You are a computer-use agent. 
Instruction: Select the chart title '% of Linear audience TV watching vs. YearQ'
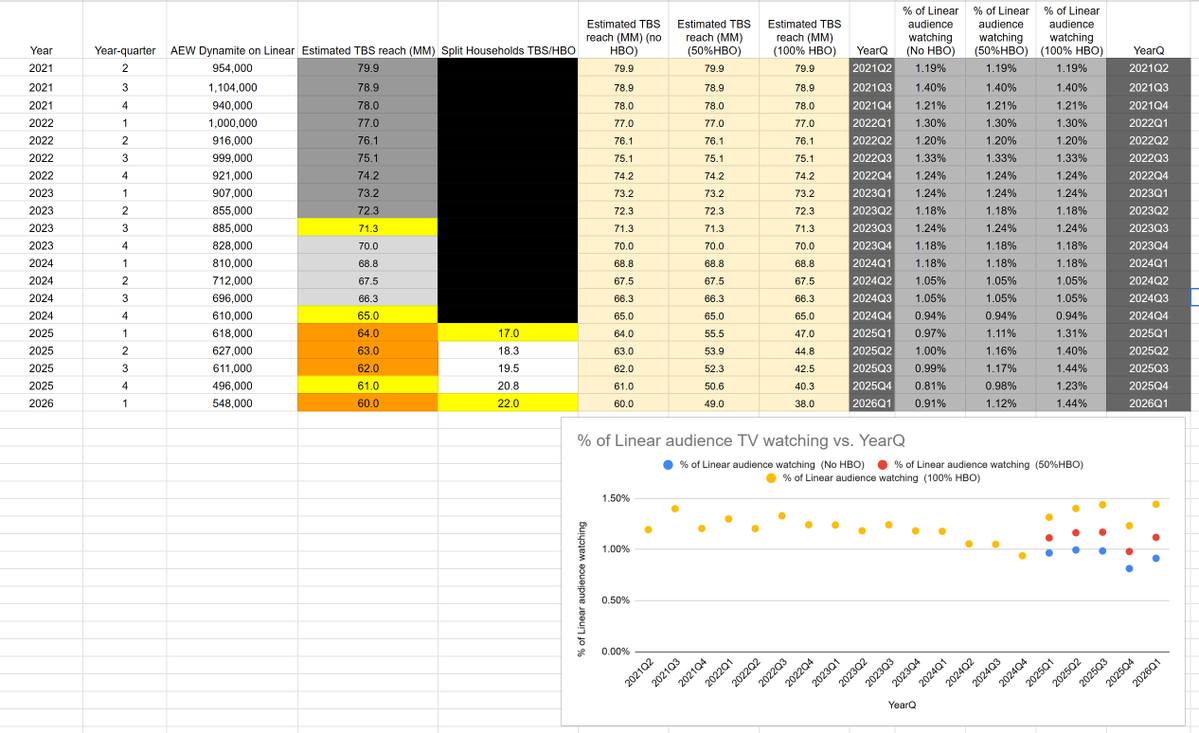click(x=741, y=440)
